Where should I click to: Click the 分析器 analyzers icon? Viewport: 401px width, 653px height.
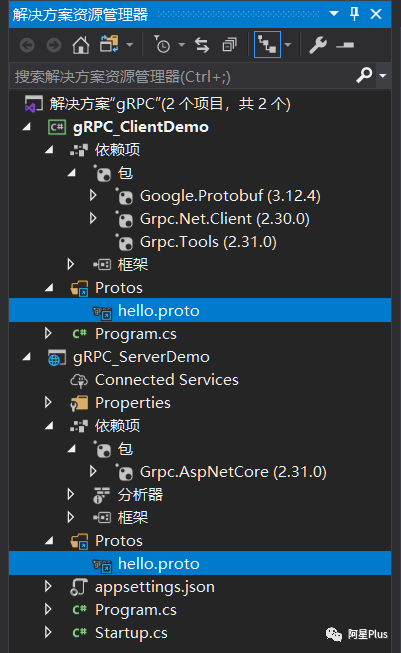(102, 495)
